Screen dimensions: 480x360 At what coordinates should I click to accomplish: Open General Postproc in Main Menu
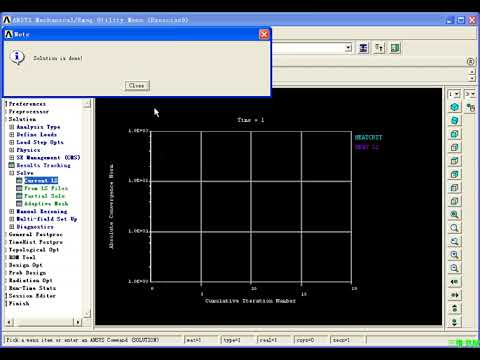(x=36, y=234)
